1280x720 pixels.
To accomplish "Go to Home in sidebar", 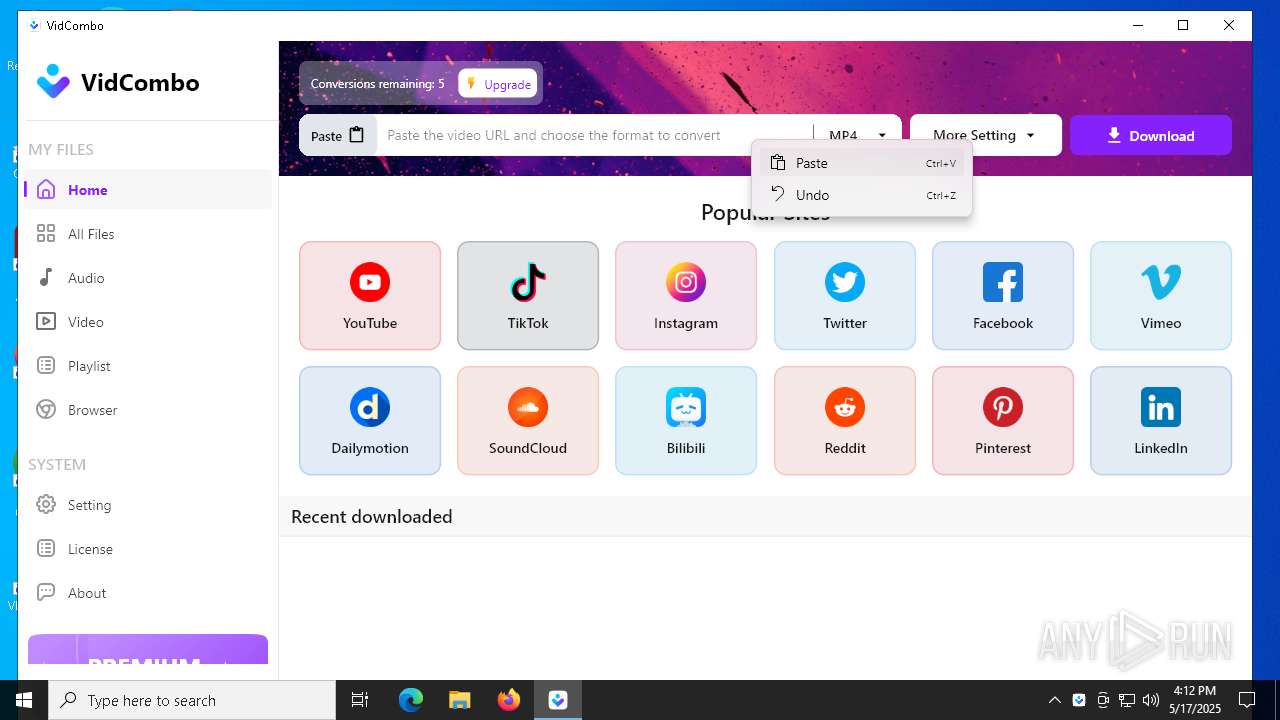I will [148, 190].
